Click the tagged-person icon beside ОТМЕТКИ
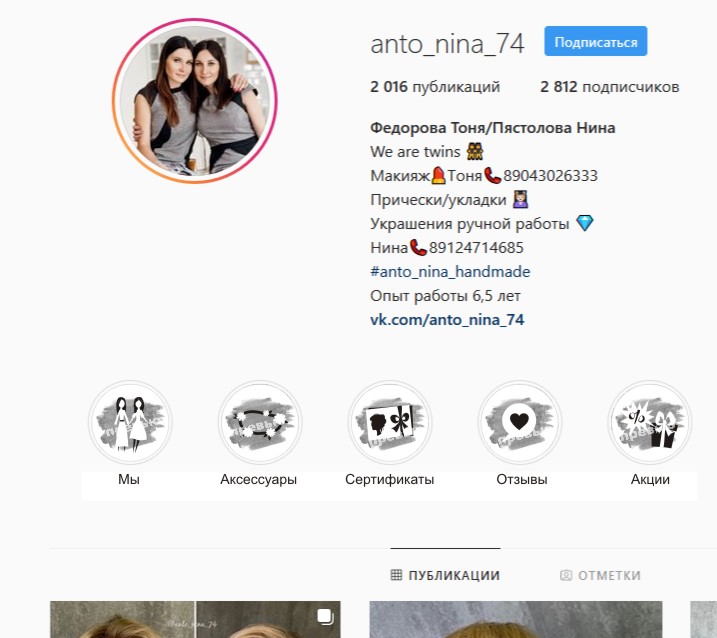 [566, 575]
